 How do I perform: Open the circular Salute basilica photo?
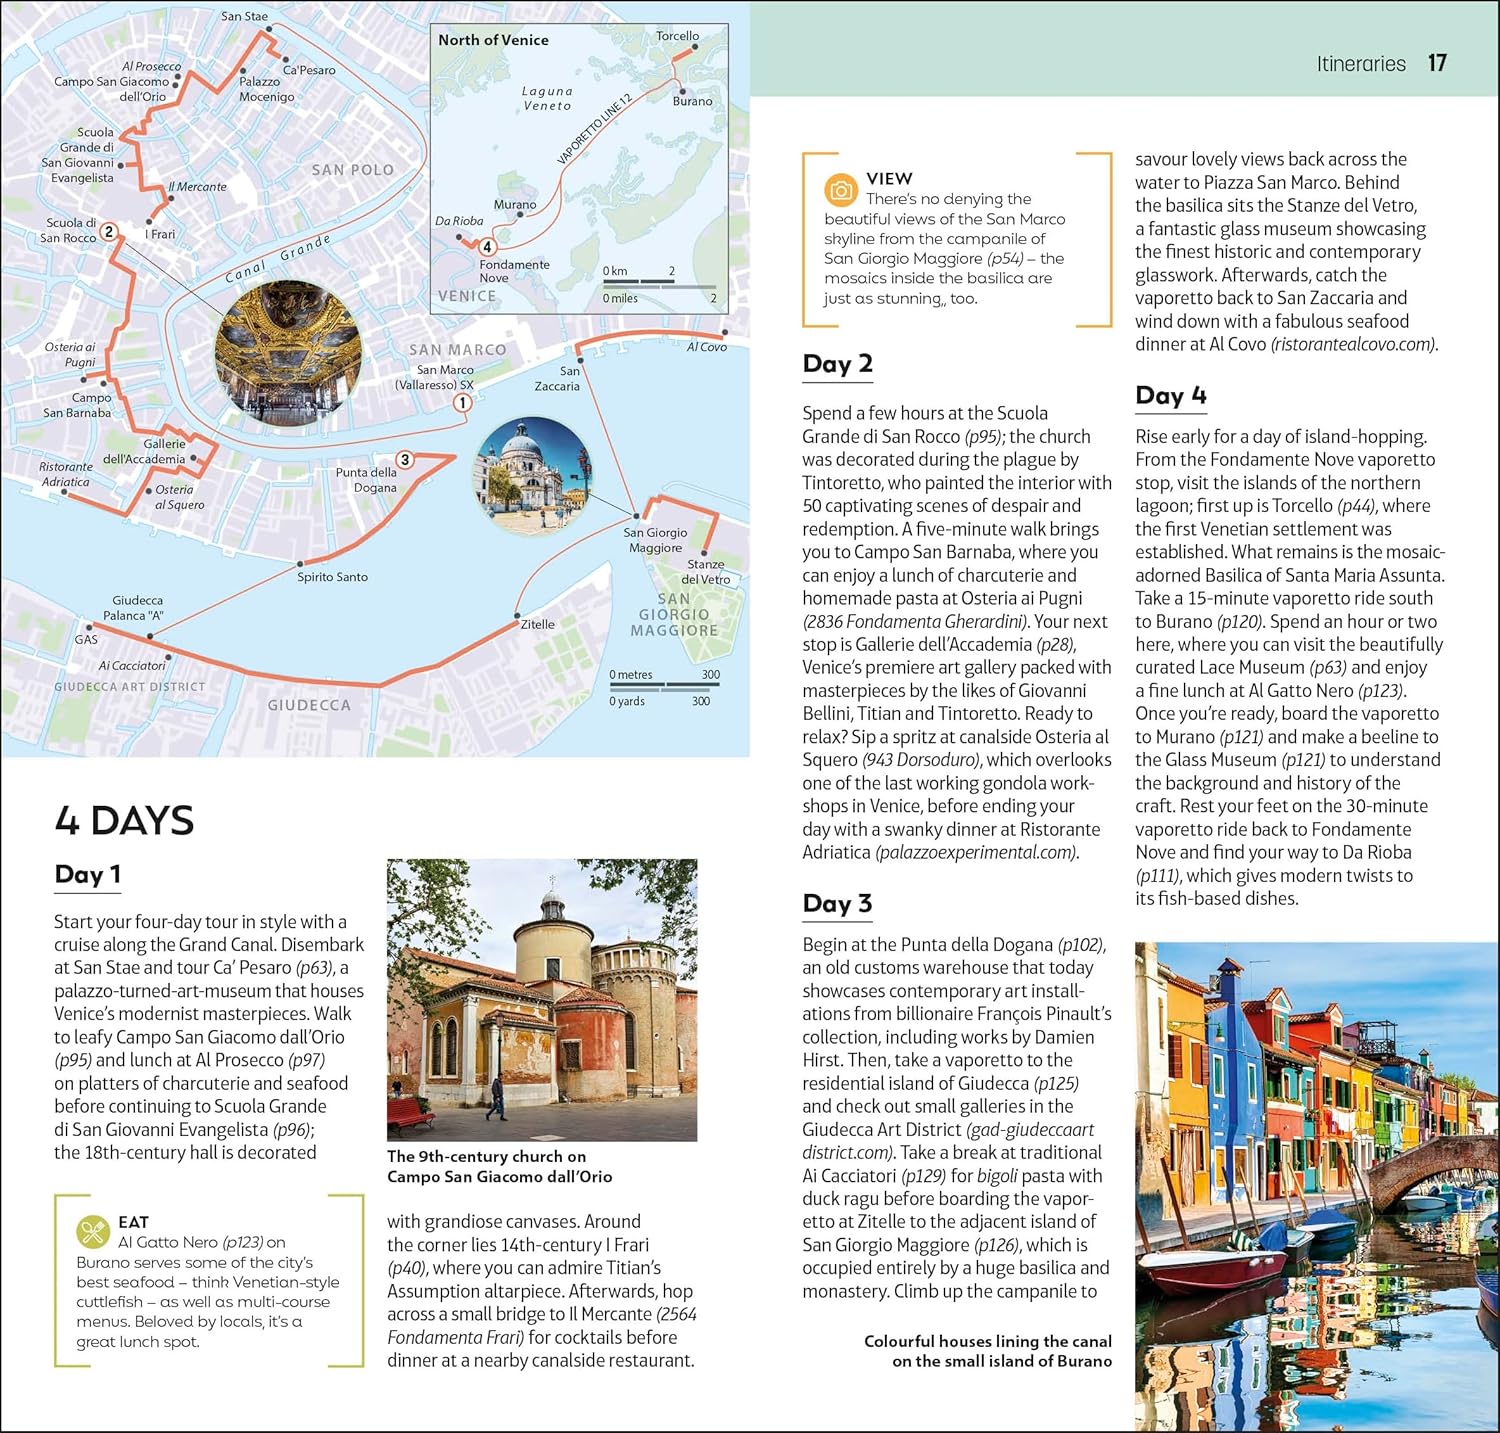pos(533,474)
